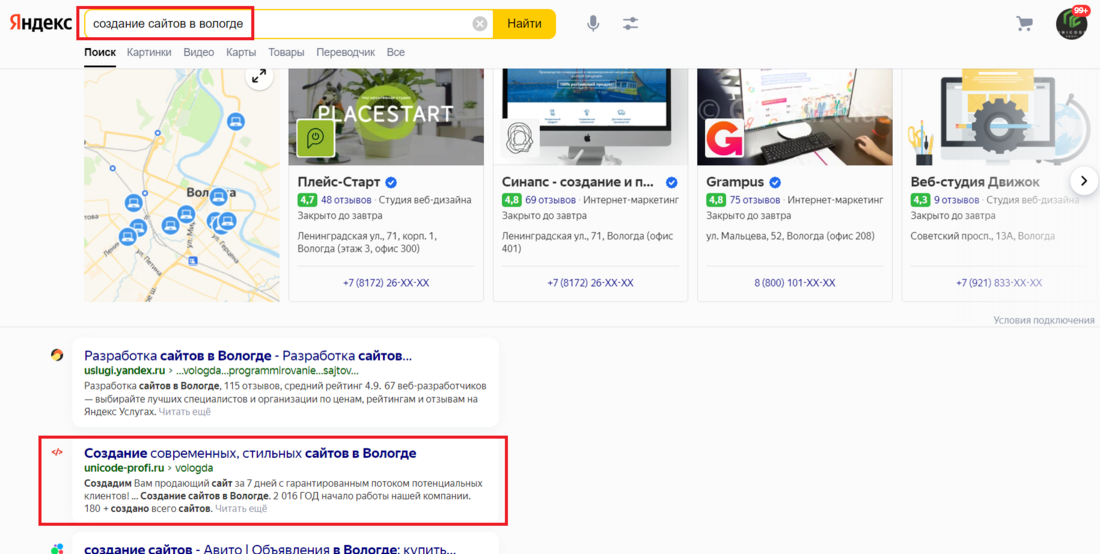Show Плейс-Старт phone +7 (8172) 26-XX-XX
The height and width of the screenshot is (554, 1100).
386,283
